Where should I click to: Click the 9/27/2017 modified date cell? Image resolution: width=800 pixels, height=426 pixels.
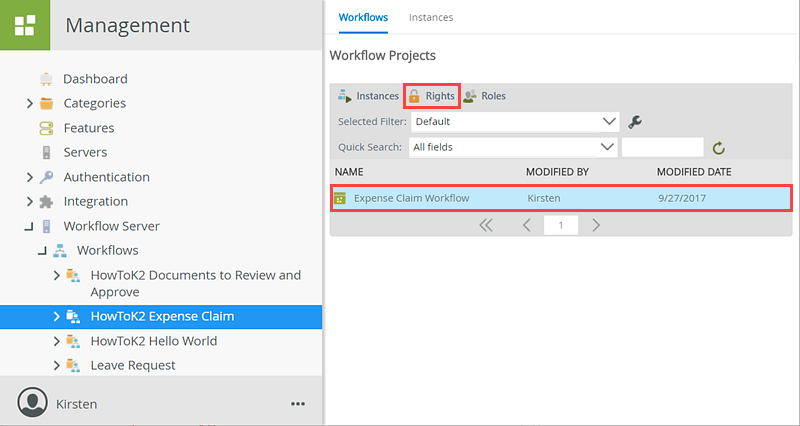(682, 198)
